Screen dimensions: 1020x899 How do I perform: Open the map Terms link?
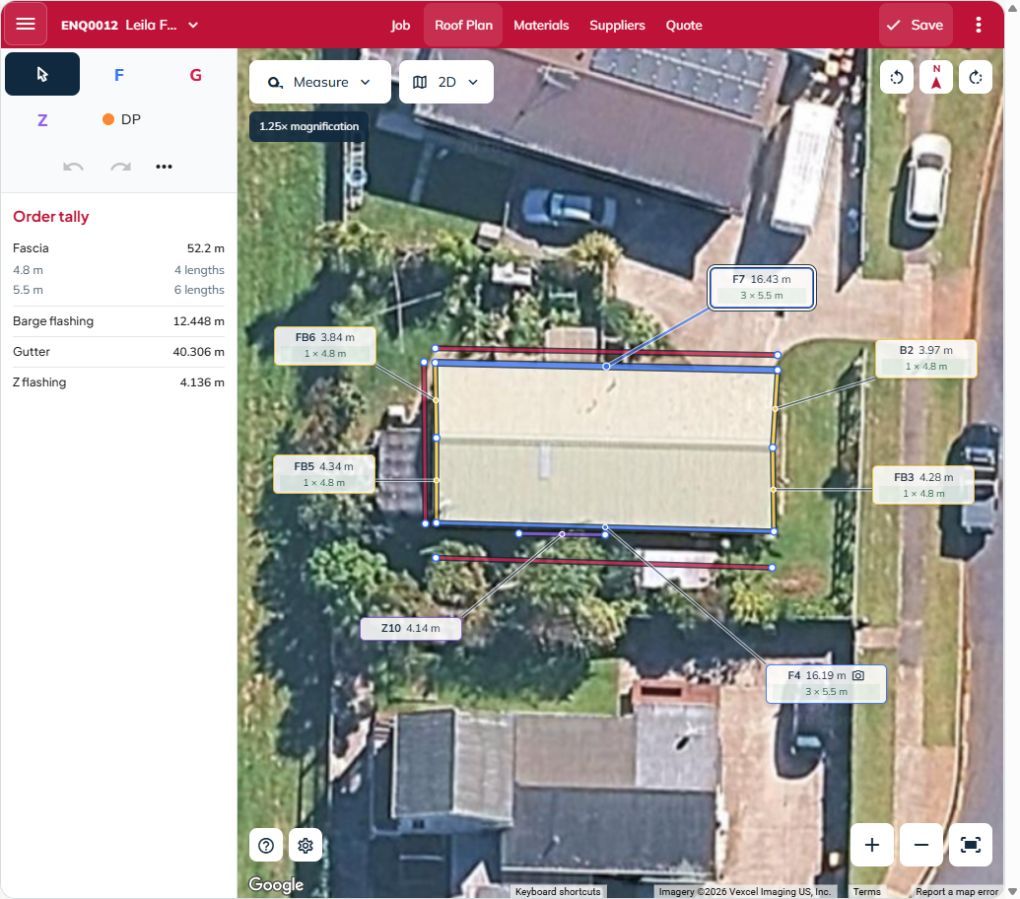point(866,891)
